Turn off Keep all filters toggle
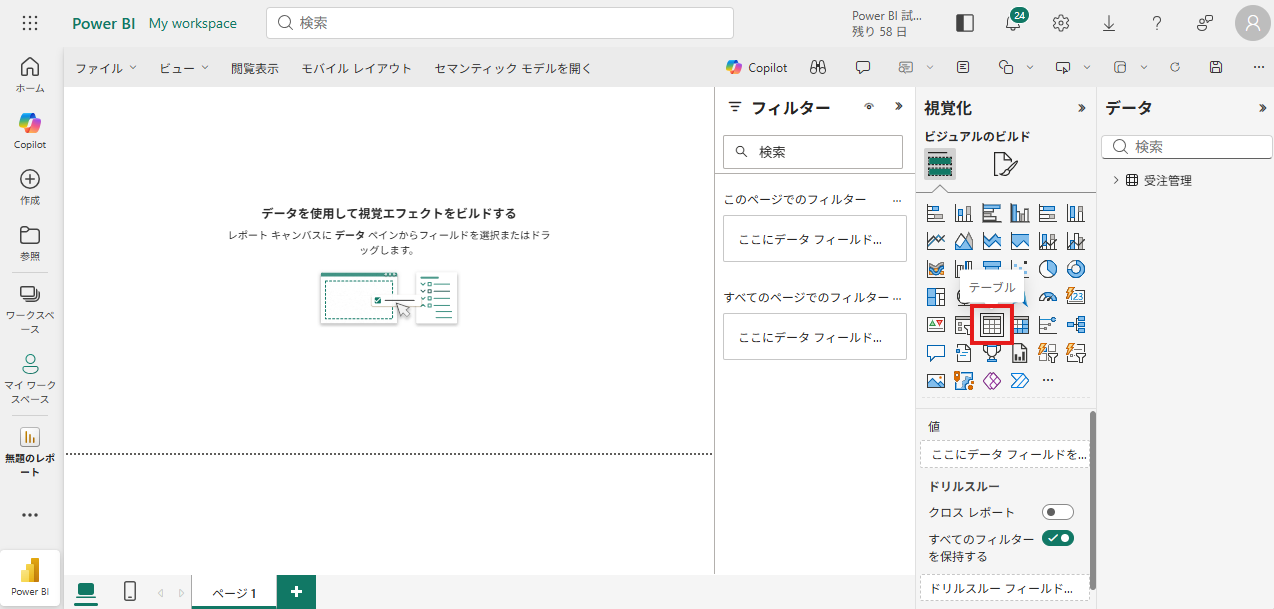1274x609 pixels. tap(1057, 538)
